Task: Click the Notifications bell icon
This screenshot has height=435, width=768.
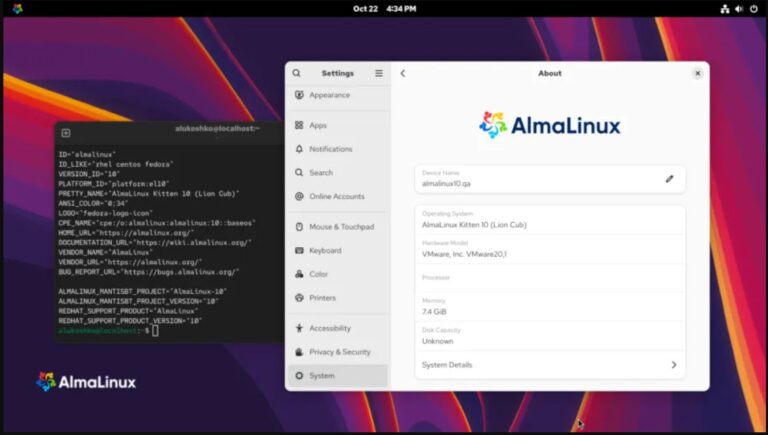Action: [x=299, y=149]
